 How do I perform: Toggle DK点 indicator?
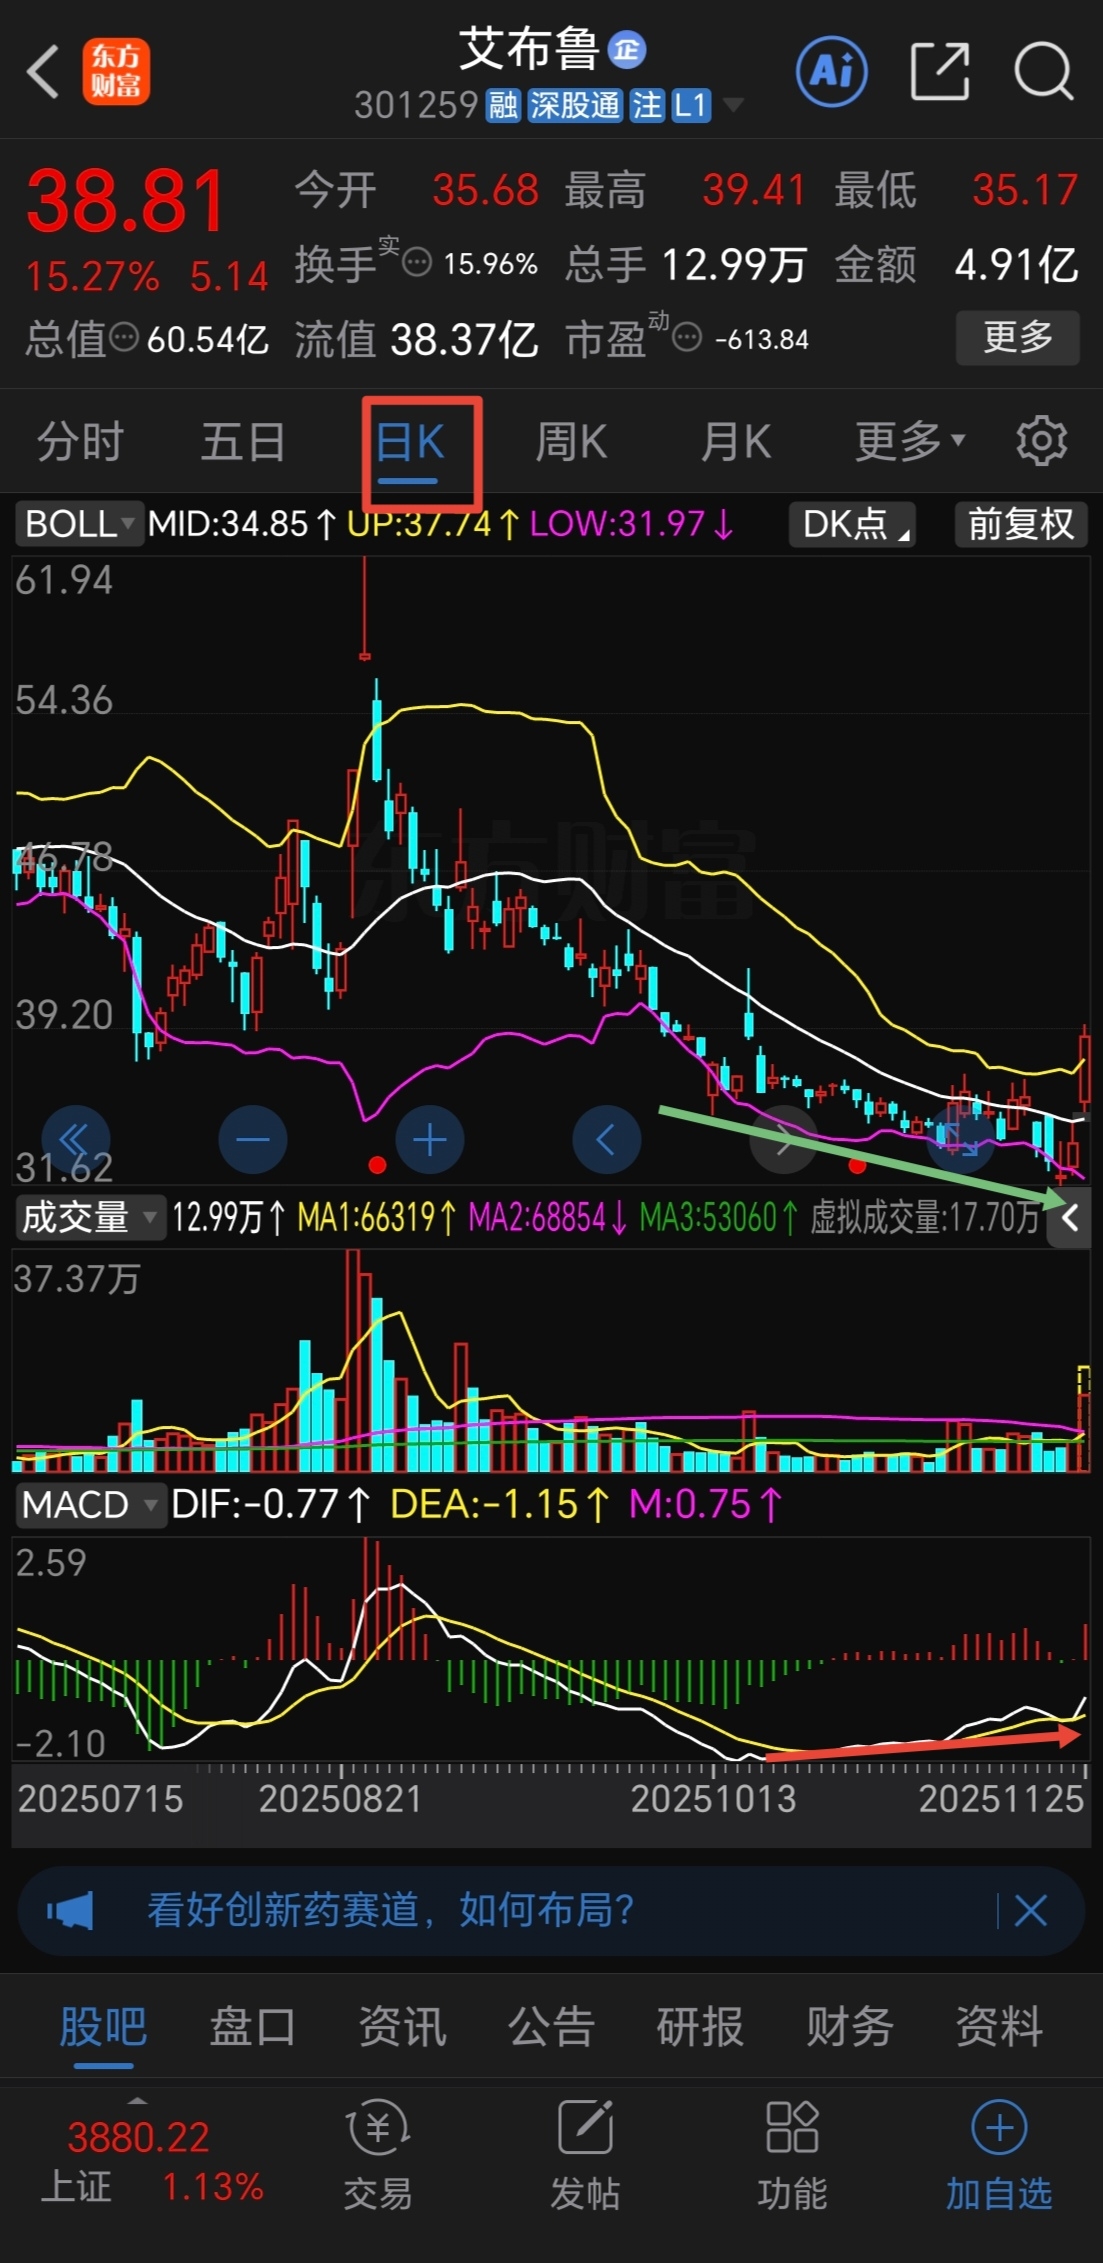[853, 524]
